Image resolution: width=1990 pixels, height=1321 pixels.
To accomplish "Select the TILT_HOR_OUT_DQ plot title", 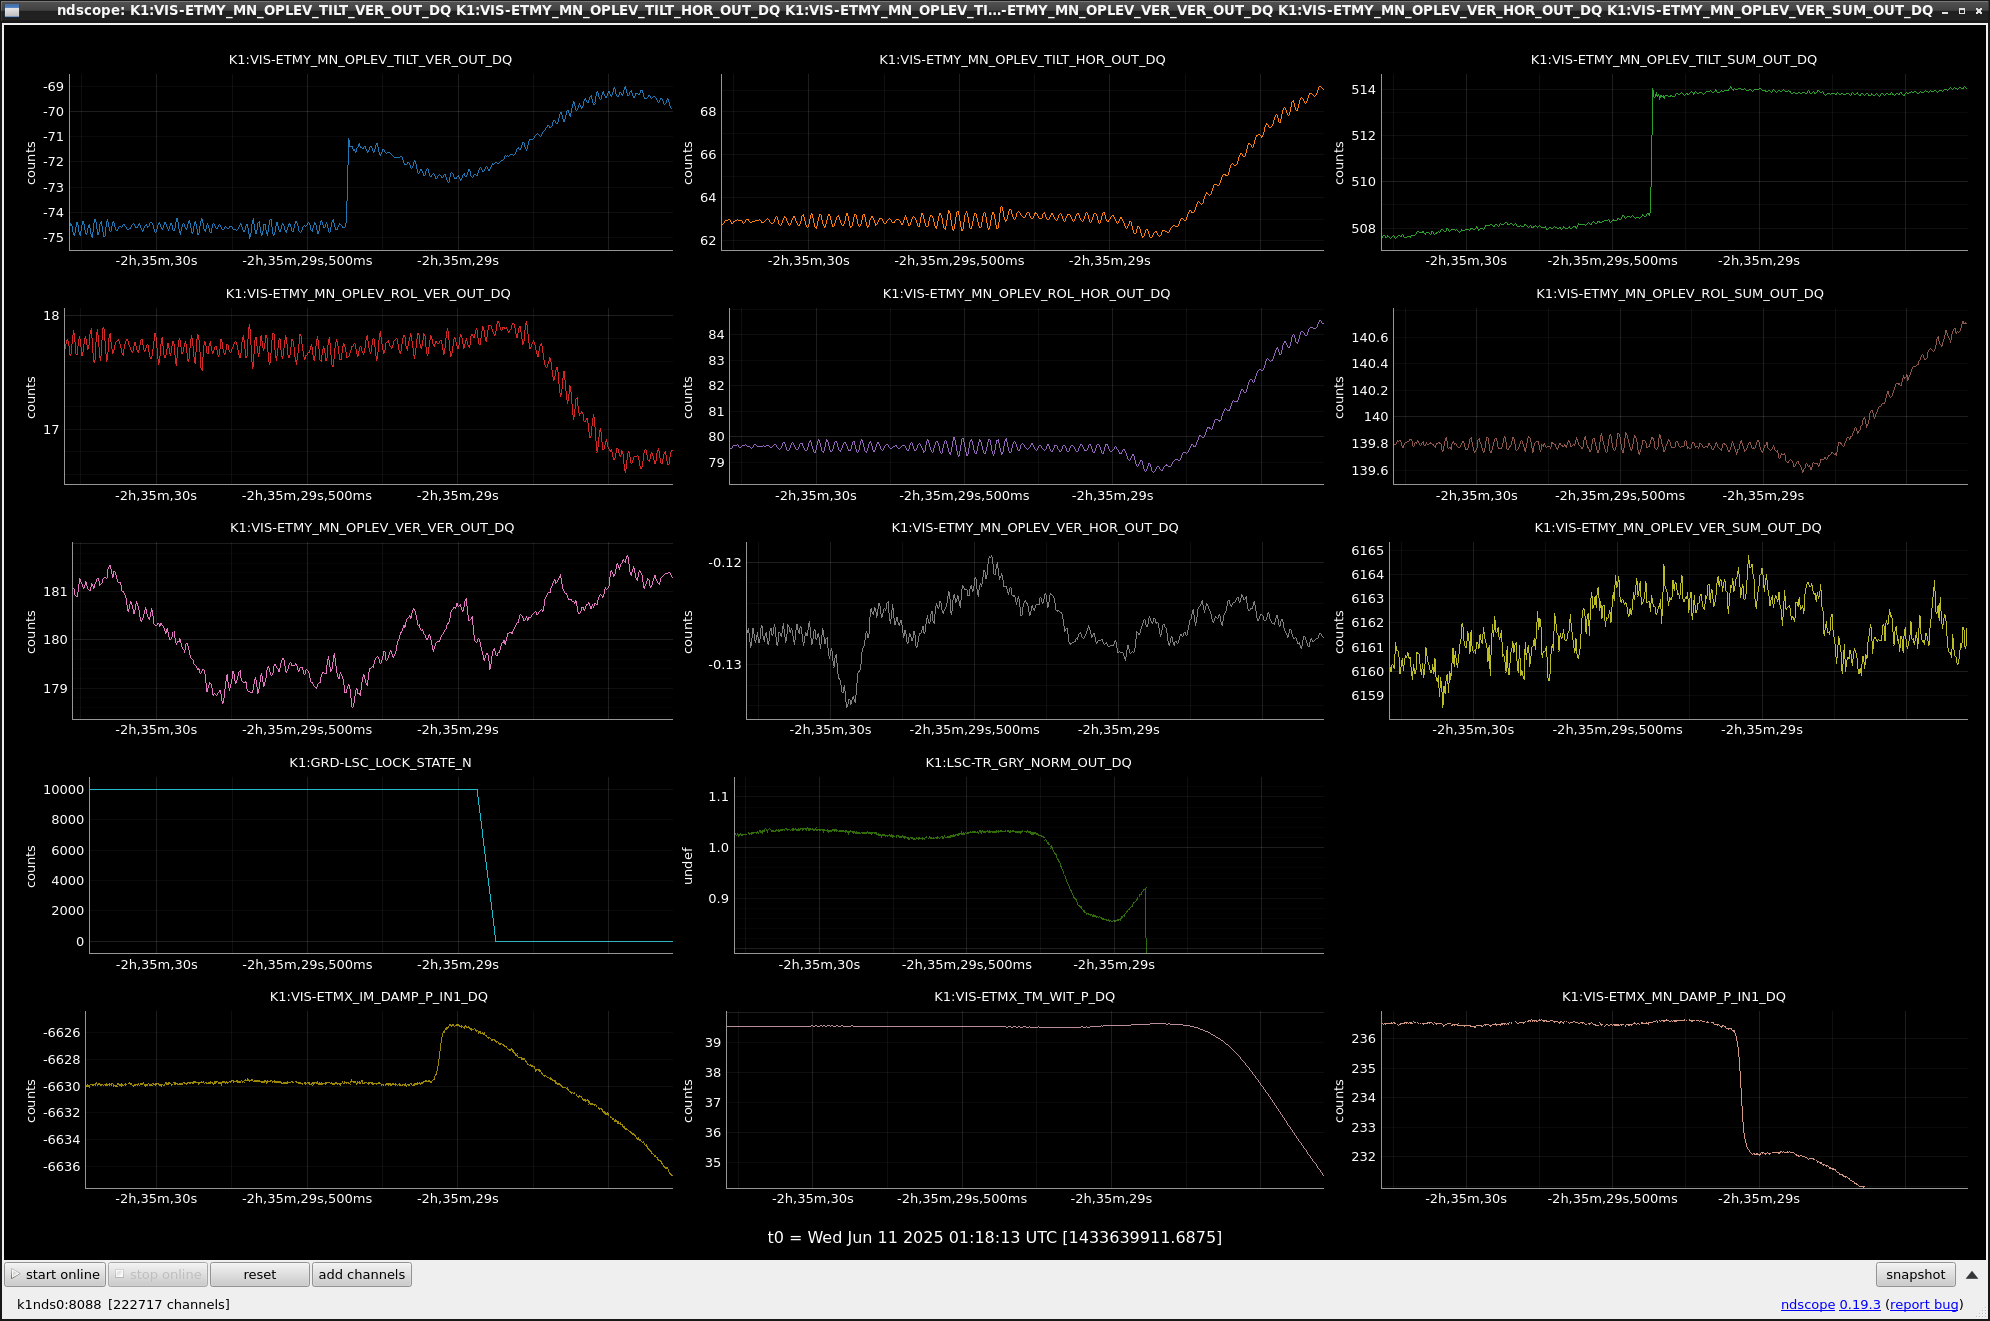I will pyautogui.click(x=1022, y=59).
